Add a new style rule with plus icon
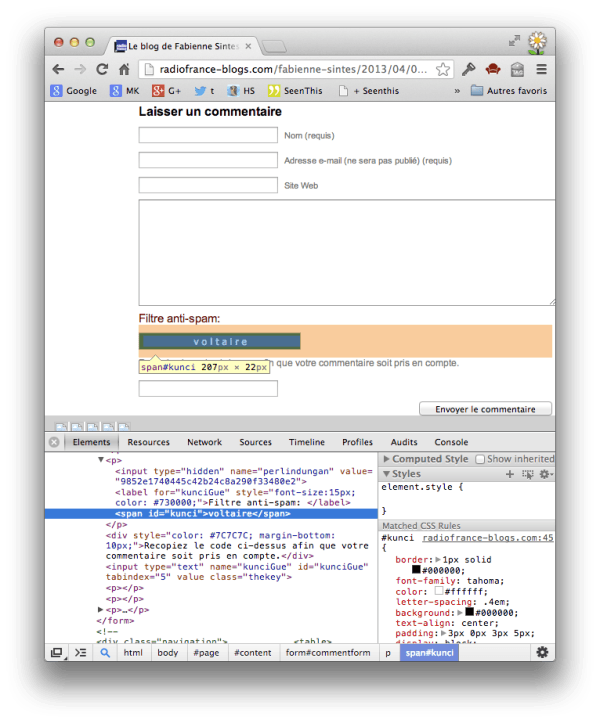Image resolution: width=600 pixels, height=723 pixels. [x=510, y=474]
